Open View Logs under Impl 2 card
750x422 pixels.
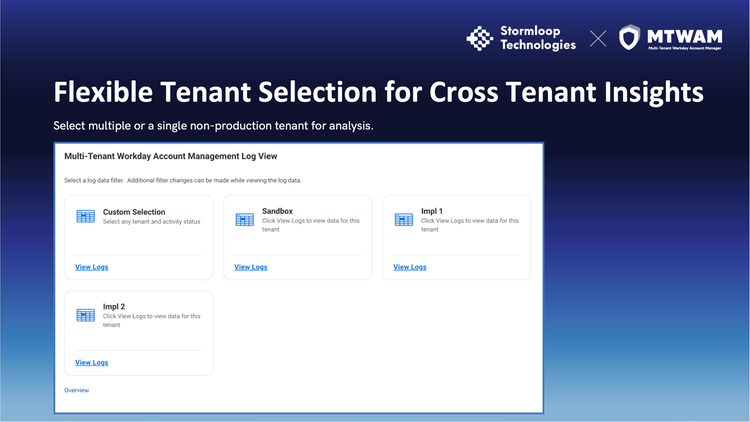[x=92, y=362]
